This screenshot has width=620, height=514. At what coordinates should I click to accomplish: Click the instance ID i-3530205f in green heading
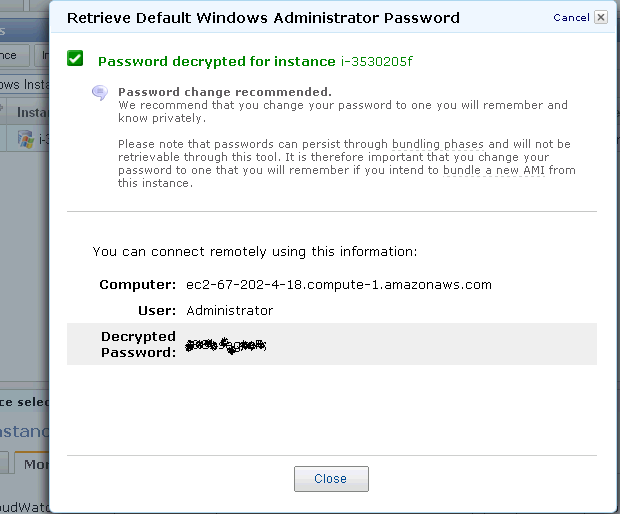pyautogui.click(x=378, y=62)
